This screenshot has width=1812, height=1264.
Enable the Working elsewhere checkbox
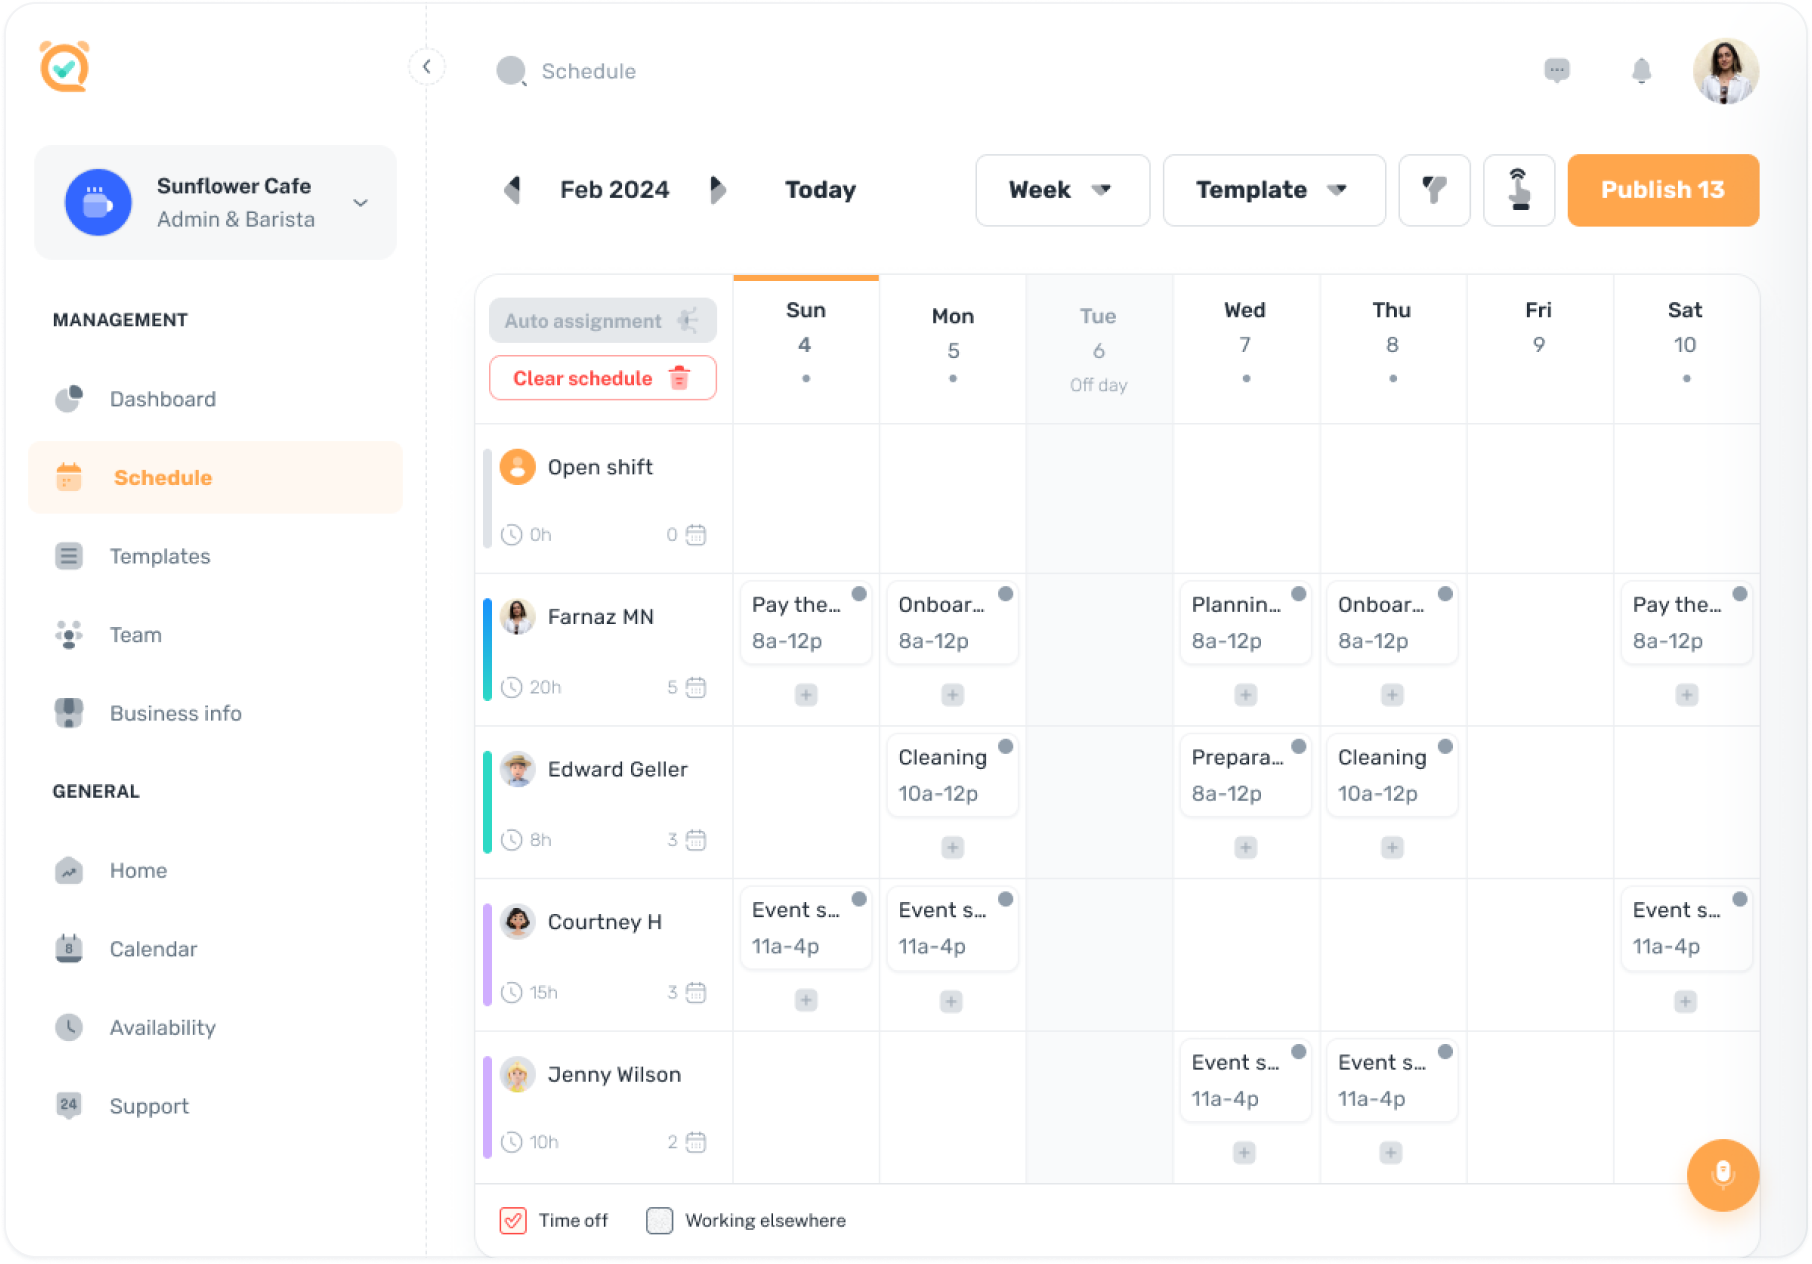pos(659,1221)
